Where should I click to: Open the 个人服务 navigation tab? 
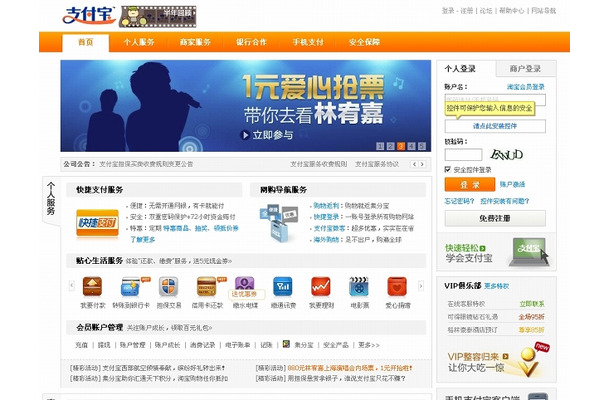(139, 42)
